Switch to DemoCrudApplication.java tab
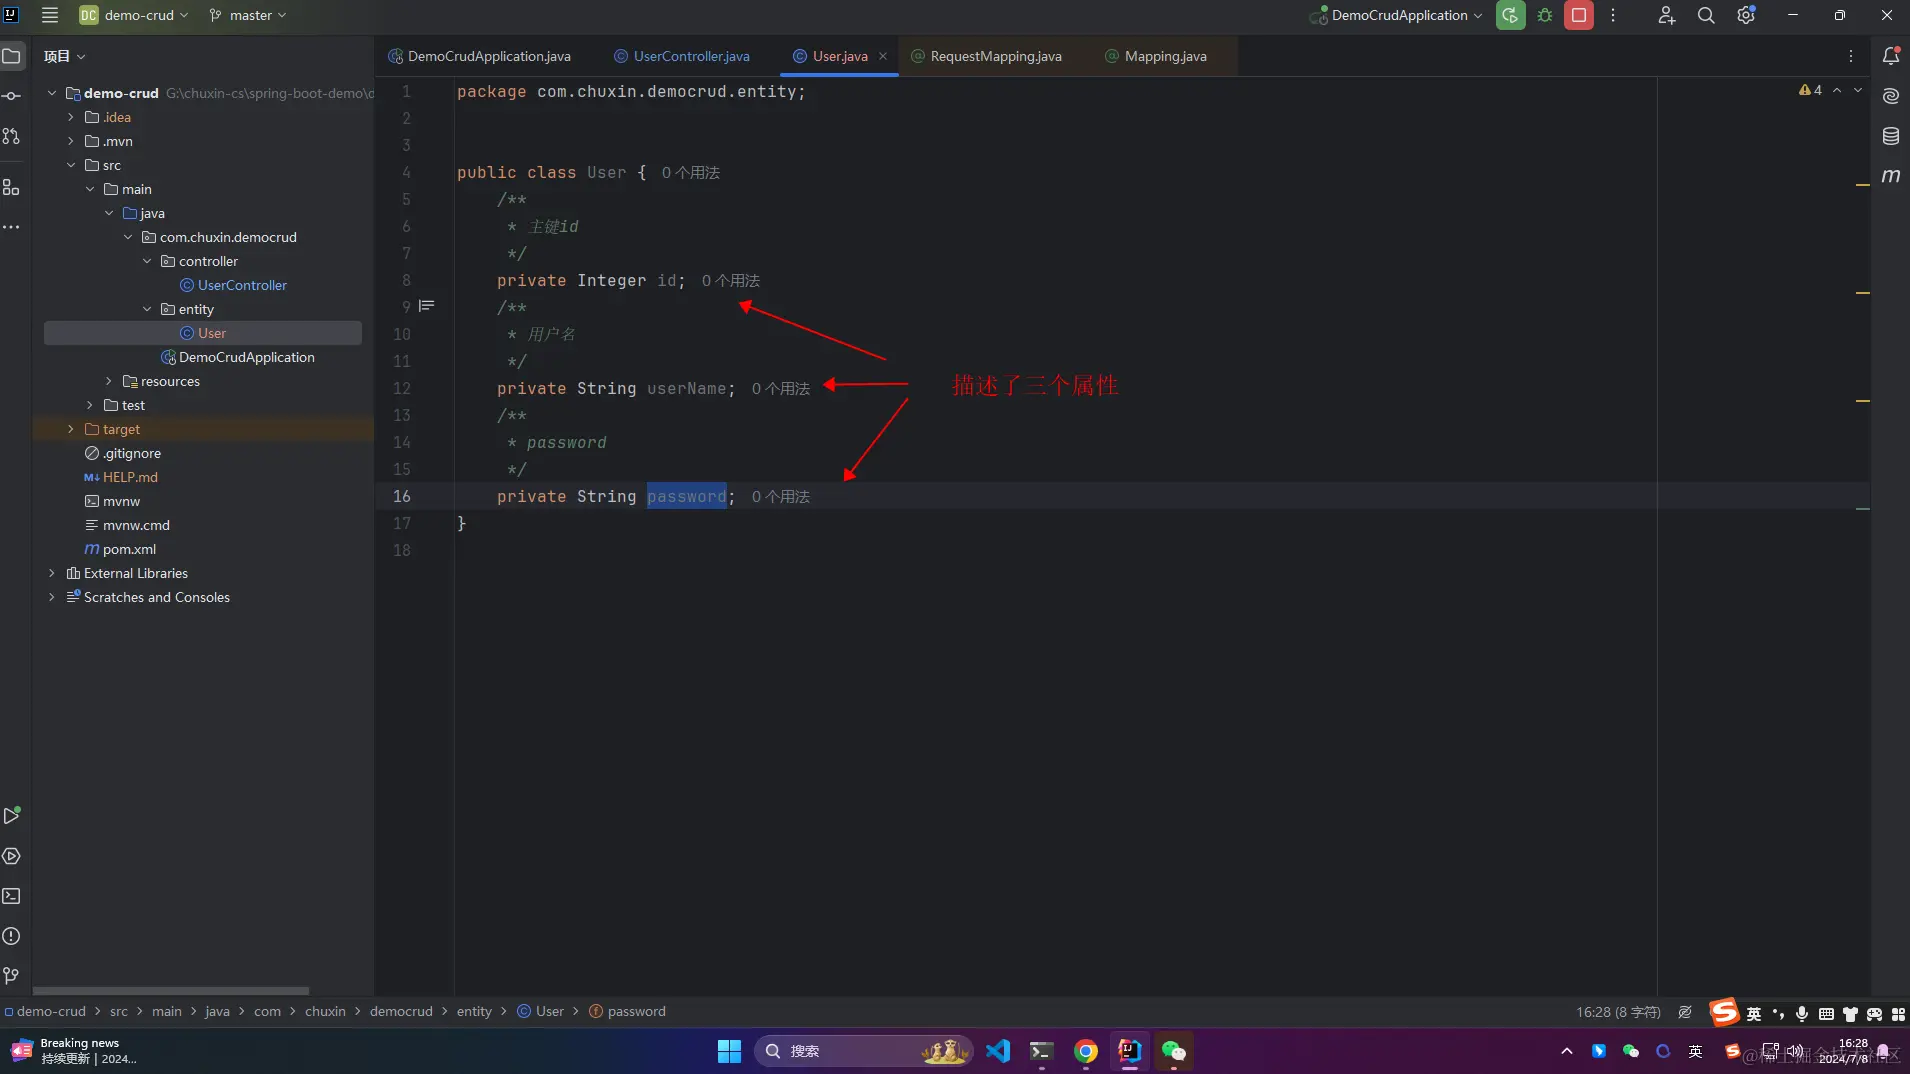This screenshot has height=1074, width=1910. (x=480, y=56)
